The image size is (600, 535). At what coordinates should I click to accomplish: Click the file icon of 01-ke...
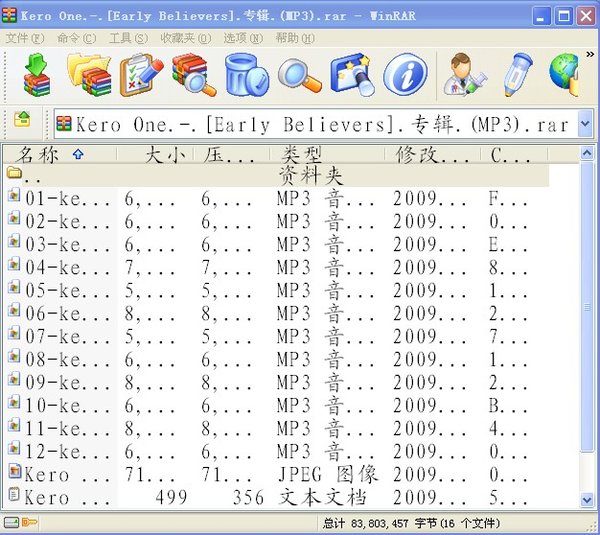click(14, 195)
